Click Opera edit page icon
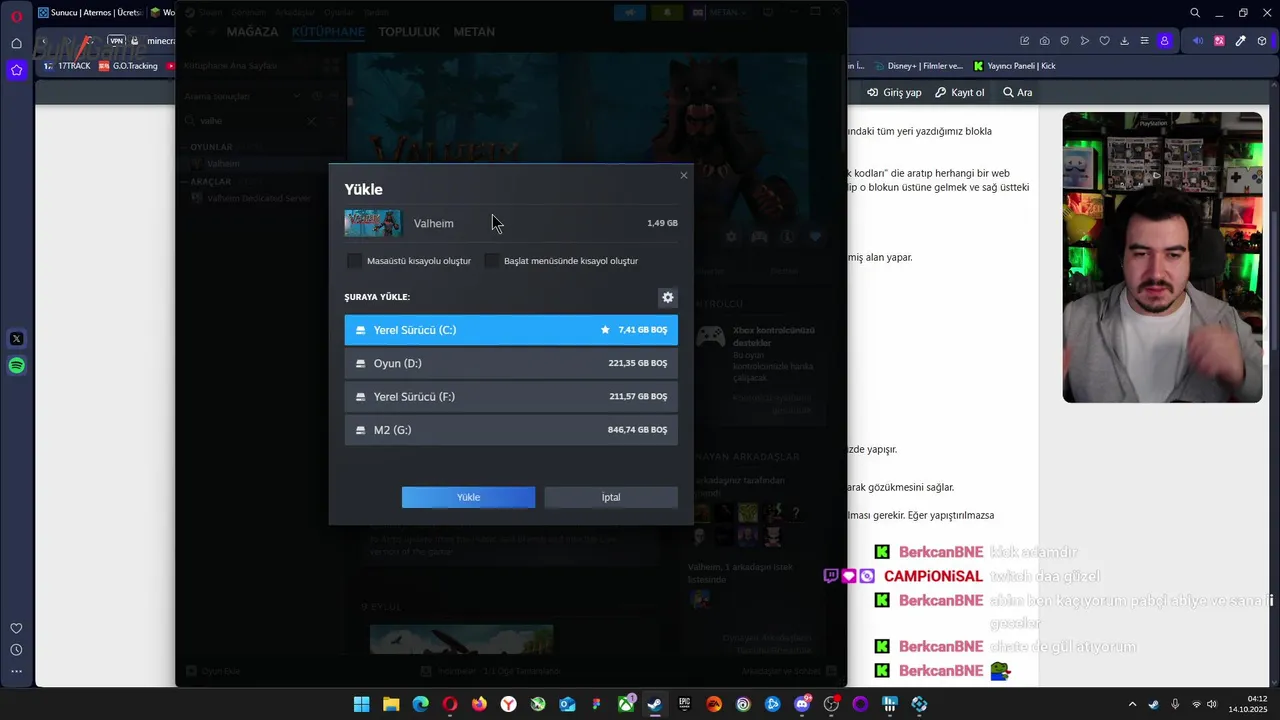 (1024, 41)
